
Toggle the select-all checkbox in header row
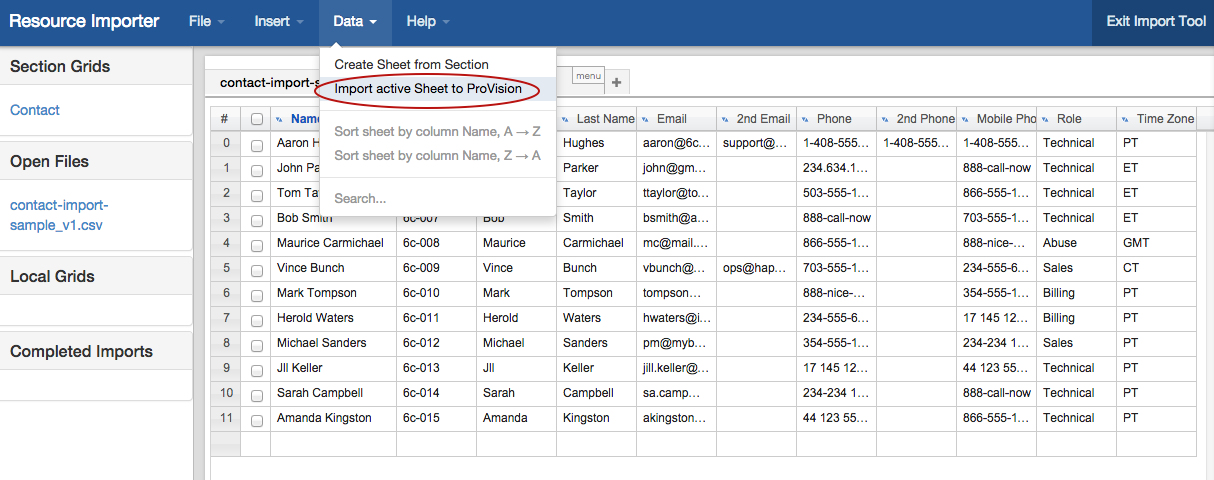point(257,119)
